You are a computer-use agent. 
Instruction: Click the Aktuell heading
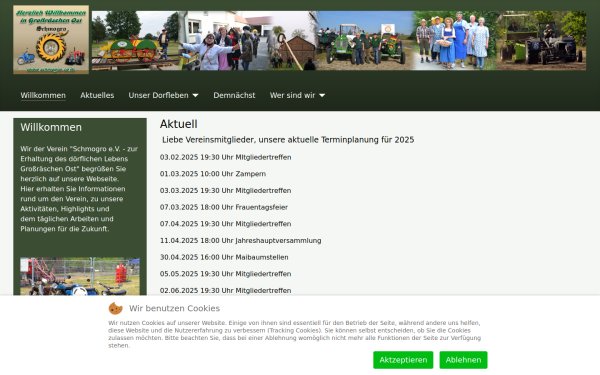(x=179, y=124)
